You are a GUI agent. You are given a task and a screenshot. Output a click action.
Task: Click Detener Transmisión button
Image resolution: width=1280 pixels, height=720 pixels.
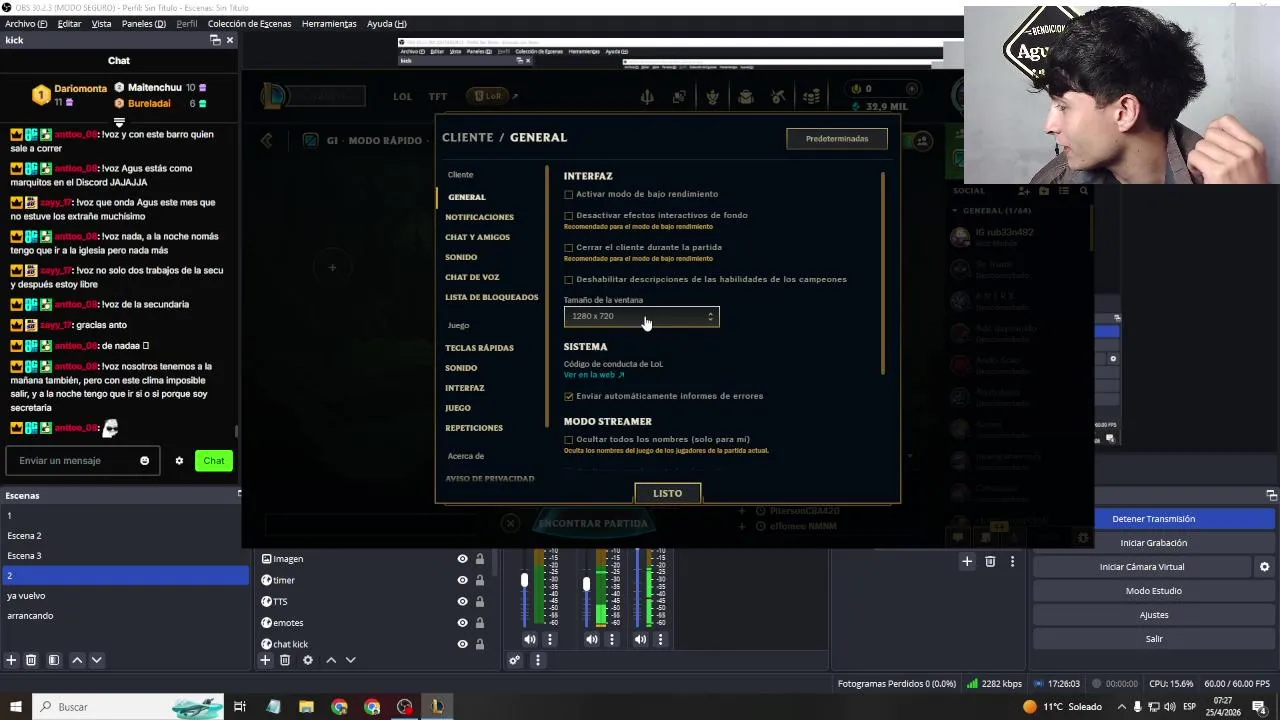1153,519
